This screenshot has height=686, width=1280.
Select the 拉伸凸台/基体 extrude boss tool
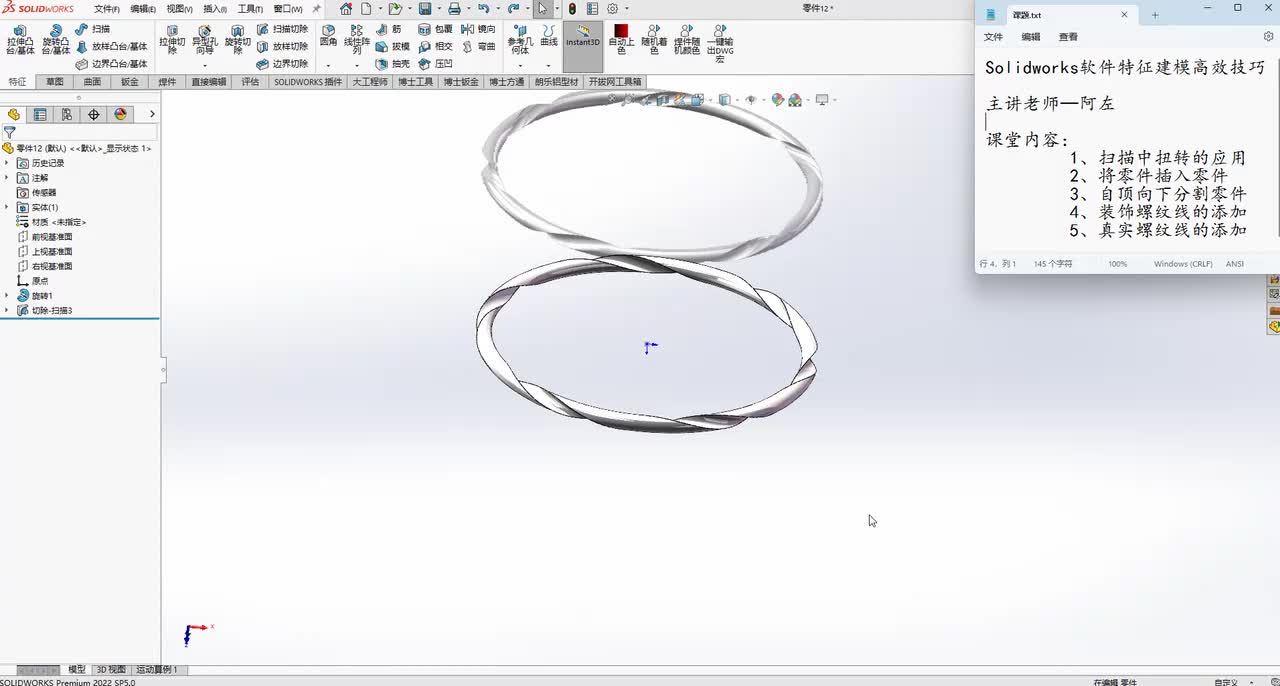click(x=20, y=40)
